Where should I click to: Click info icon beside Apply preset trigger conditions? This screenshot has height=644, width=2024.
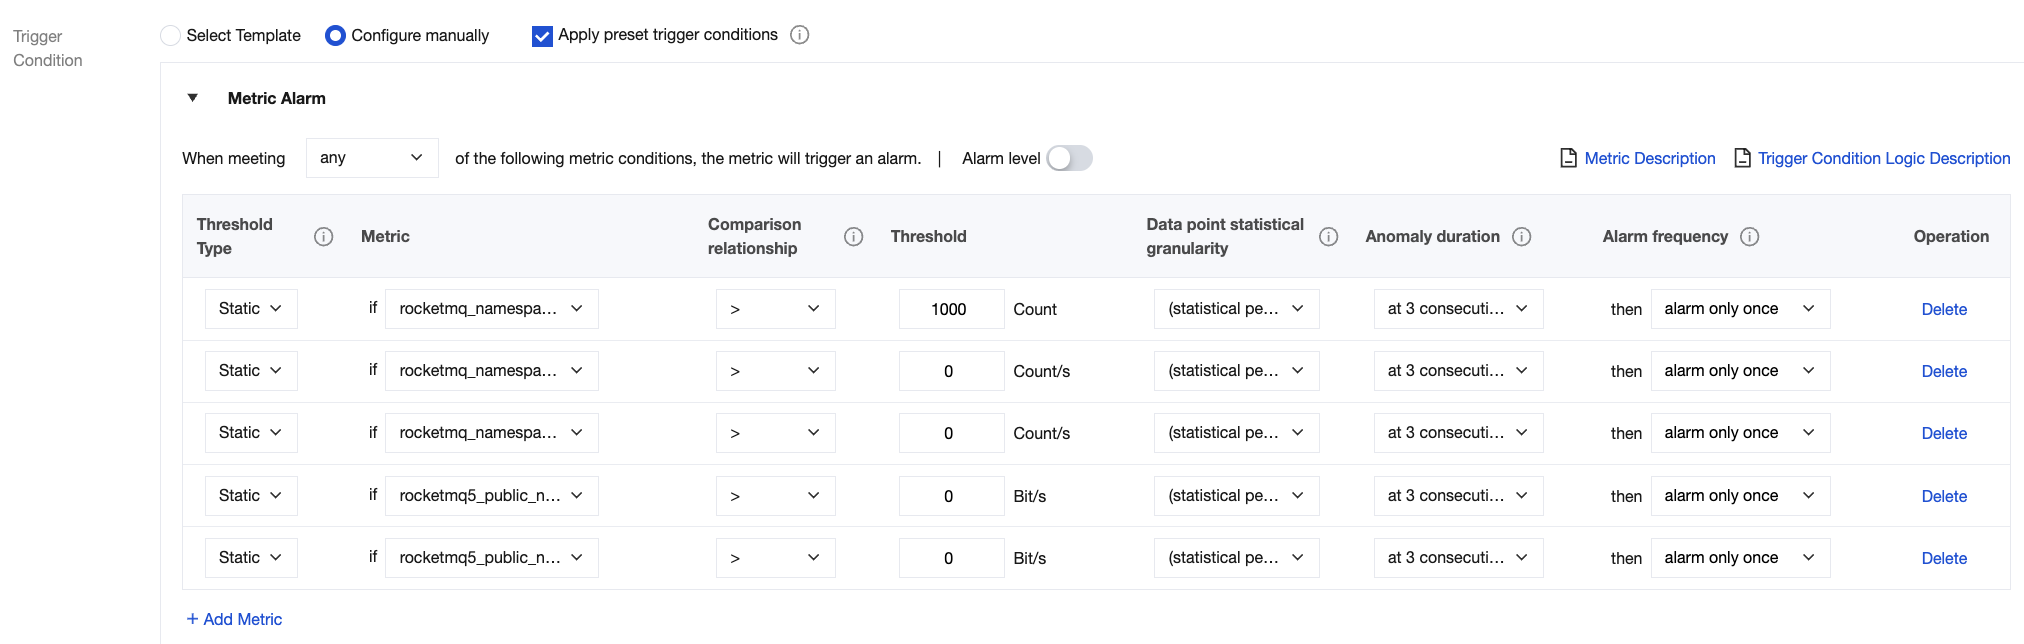(x=800, y=35)
